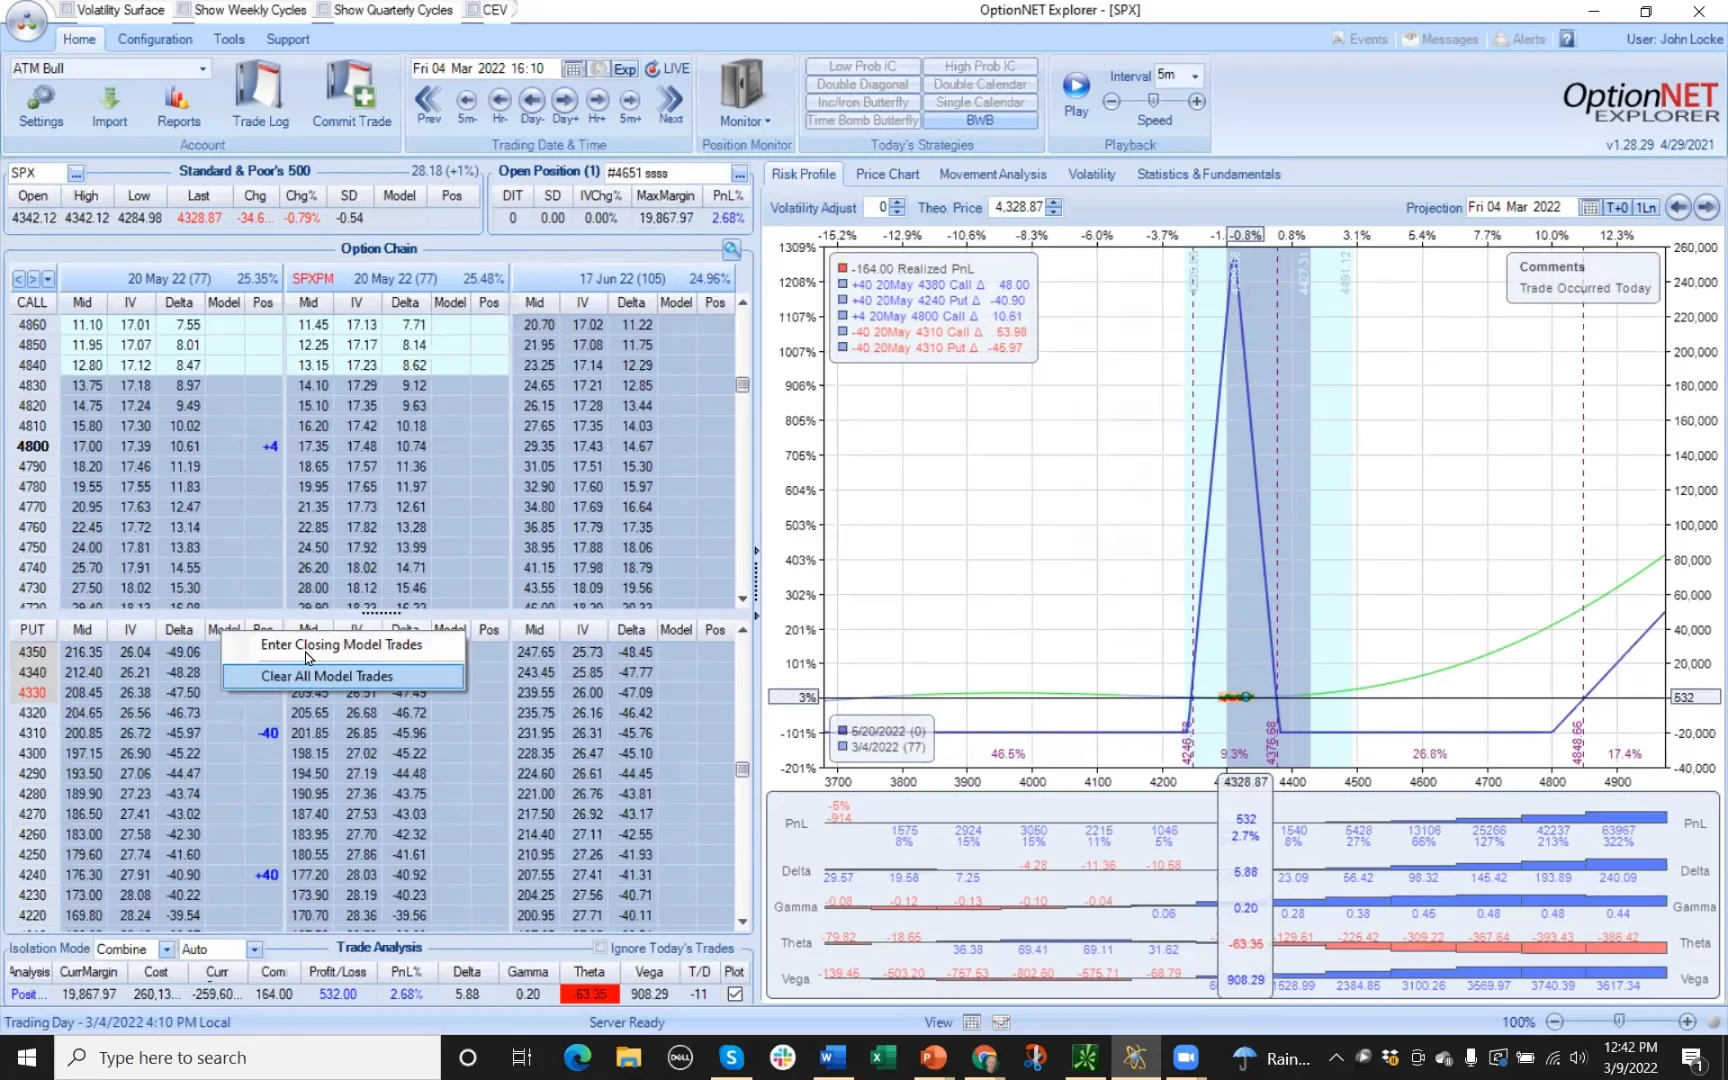Advance one hour with Hr+
This screenshot has width=1728, height=1080.
598,104
